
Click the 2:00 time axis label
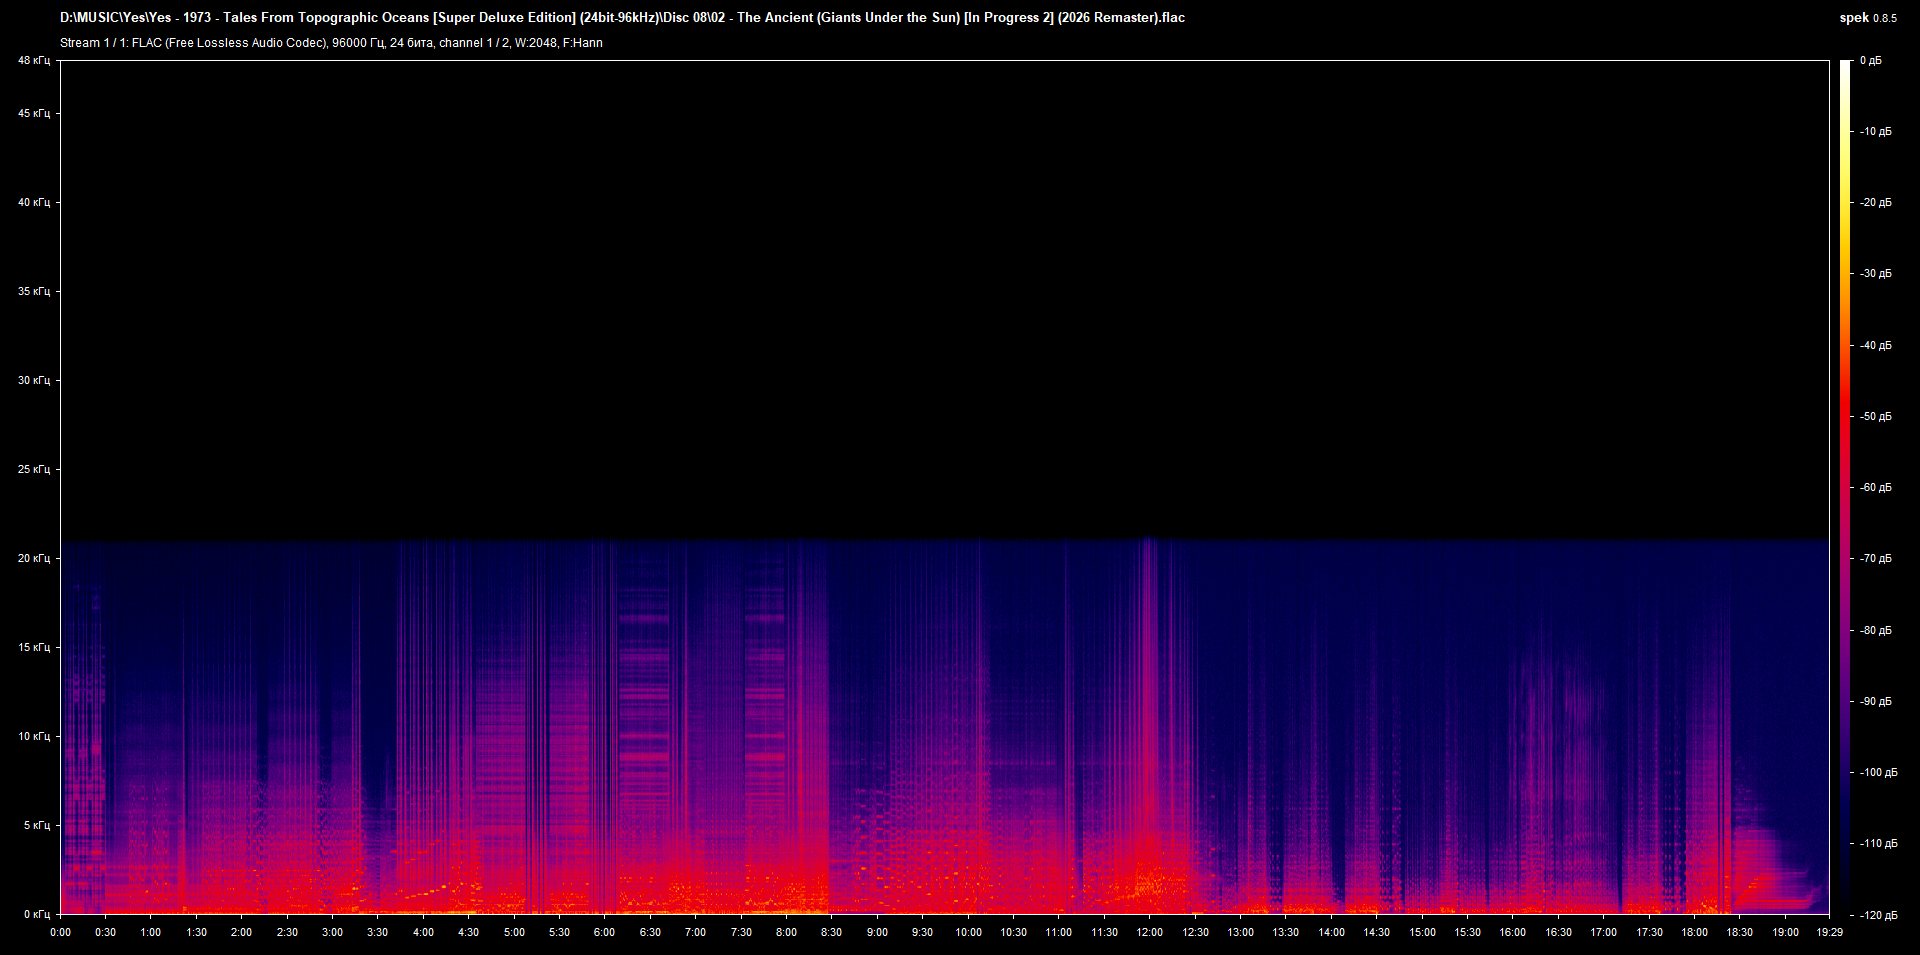click(241, 932)
